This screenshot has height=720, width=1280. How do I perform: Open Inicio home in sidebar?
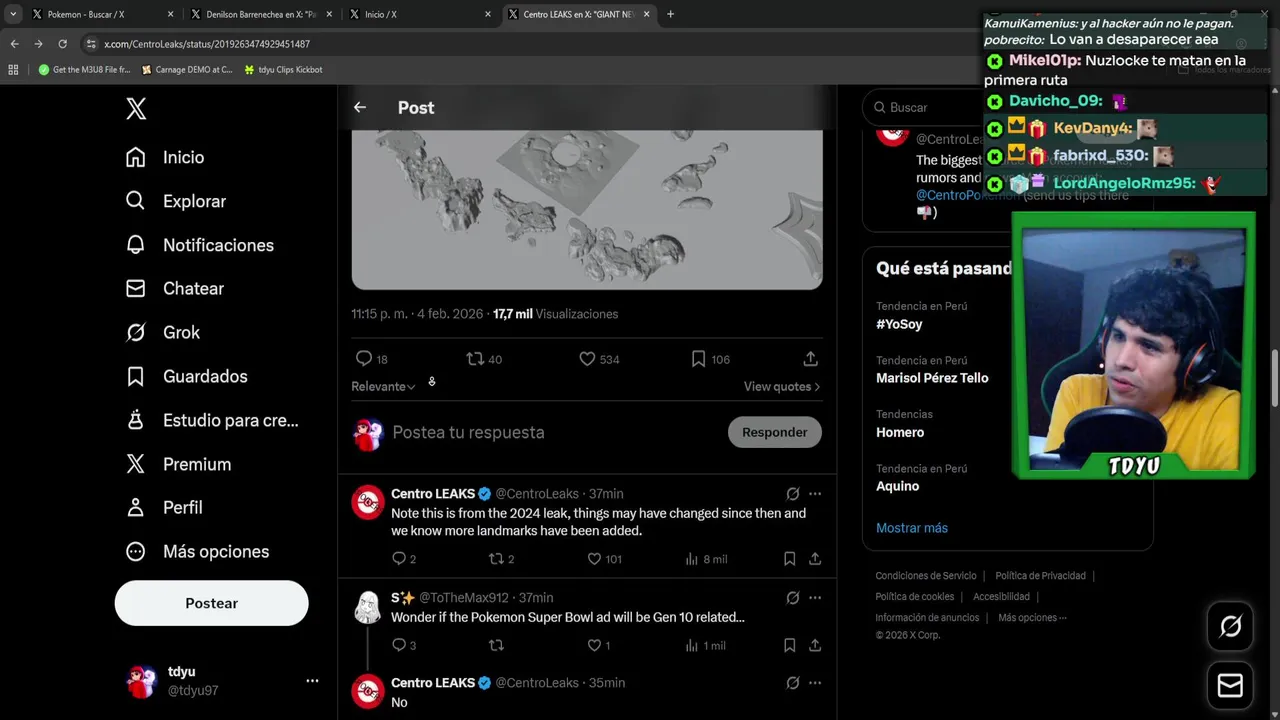[165, 157]
